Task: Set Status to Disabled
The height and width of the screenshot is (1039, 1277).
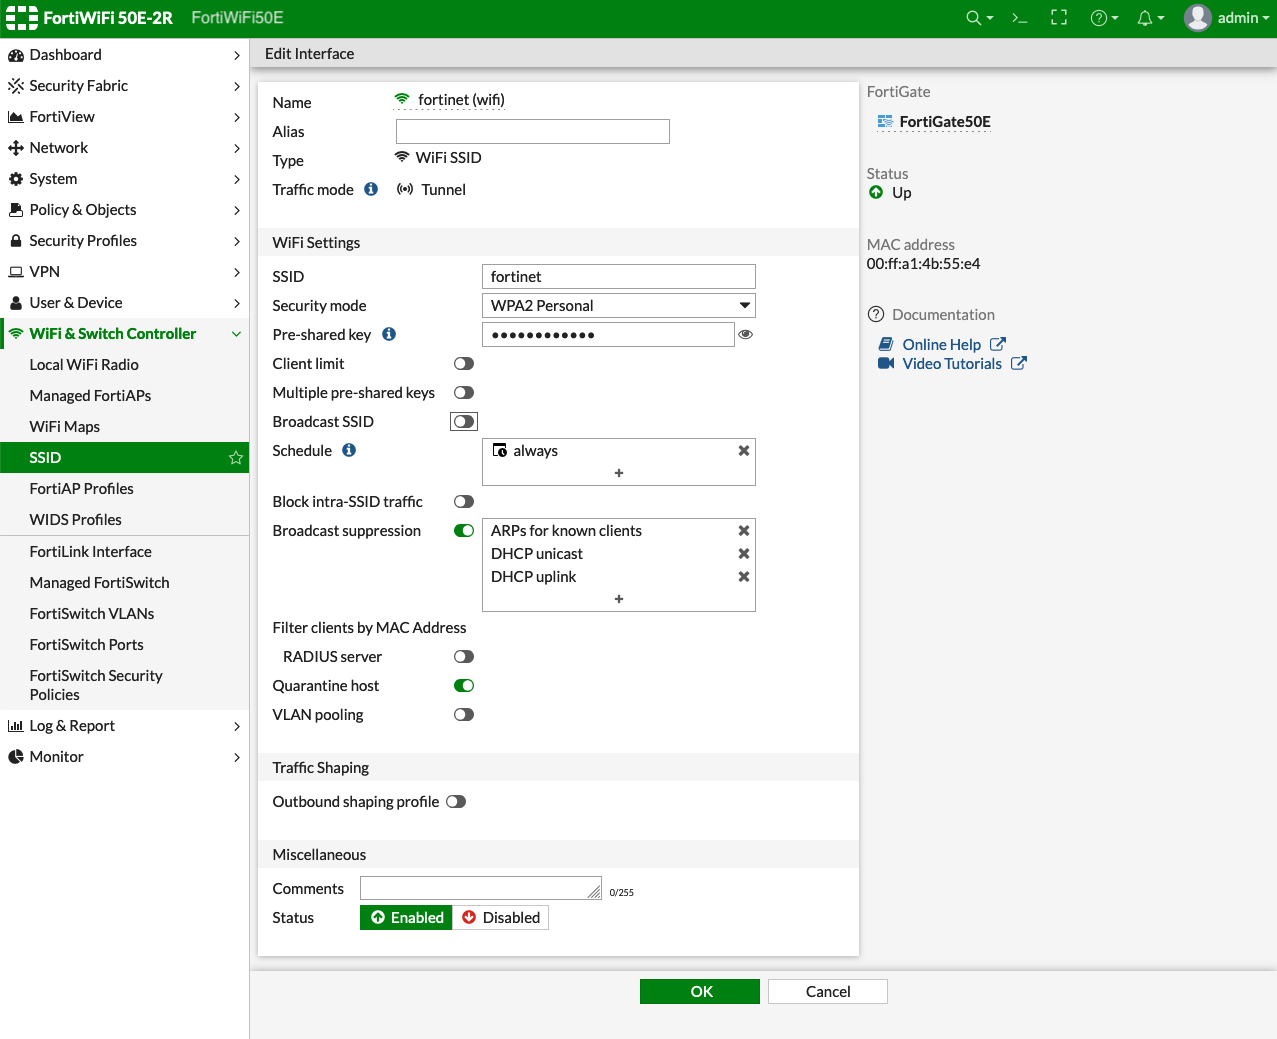Action: pyautogui.click(x=500, y=918)
